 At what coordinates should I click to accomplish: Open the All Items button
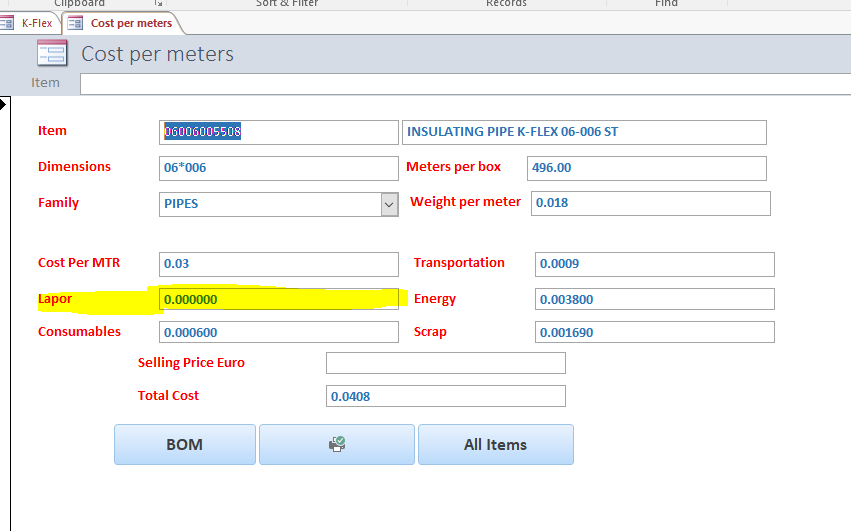tap(495, 445)
